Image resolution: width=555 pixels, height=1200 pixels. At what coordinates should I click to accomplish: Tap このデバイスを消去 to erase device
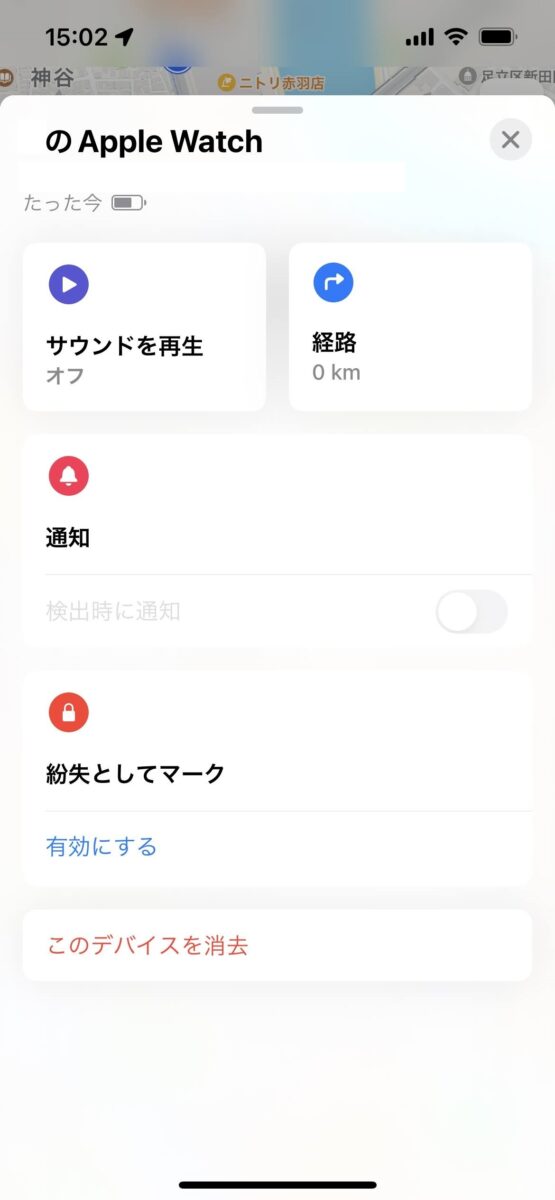[148, 945]
